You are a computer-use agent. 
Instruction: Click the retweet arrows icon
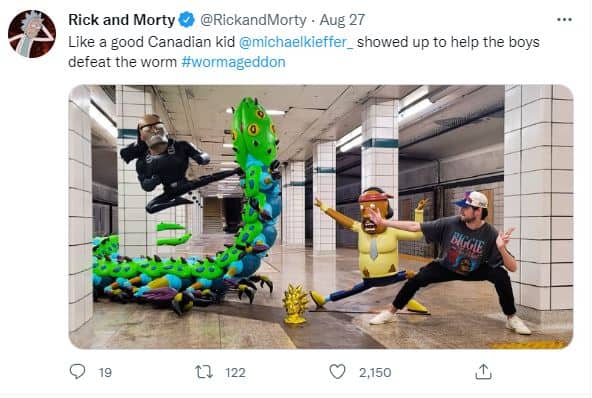click(x=204, y=372)
